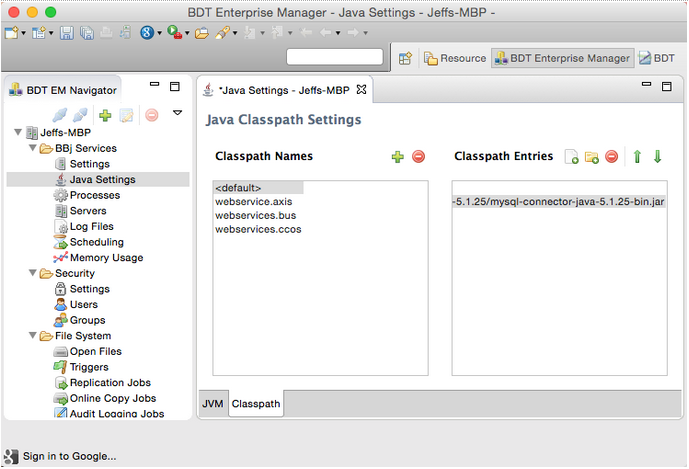Click the navigator connect plug icon
The height and width of the screenshot is (469, 689).
(x=60, y=115)
